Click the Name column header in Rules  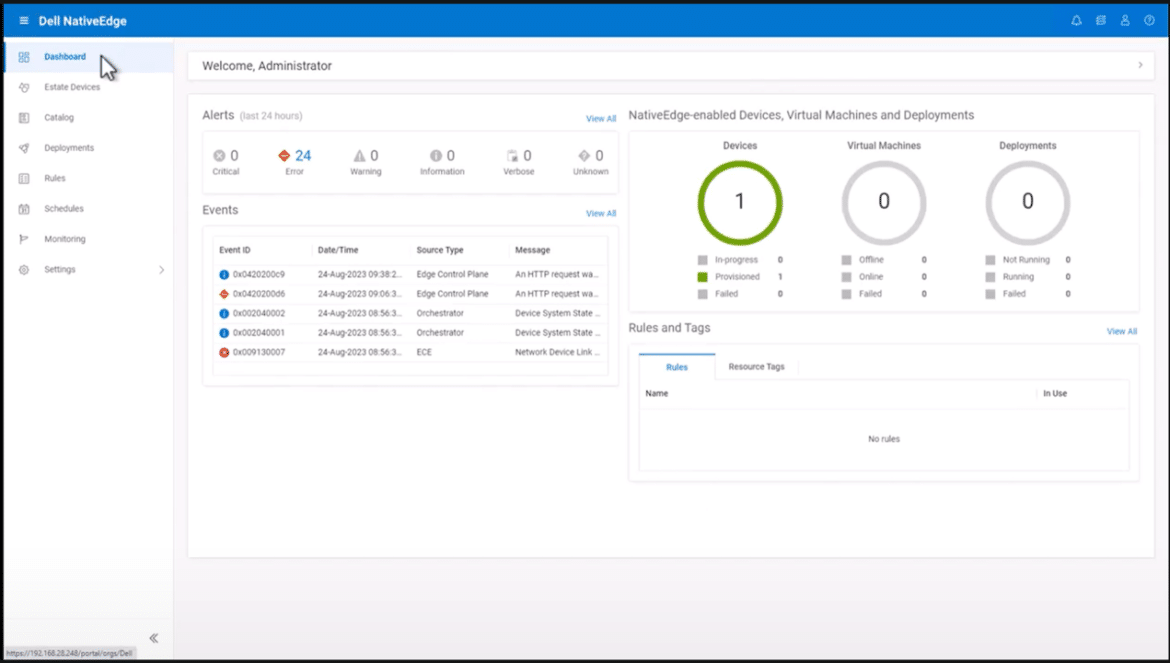(x=657, y=393)
